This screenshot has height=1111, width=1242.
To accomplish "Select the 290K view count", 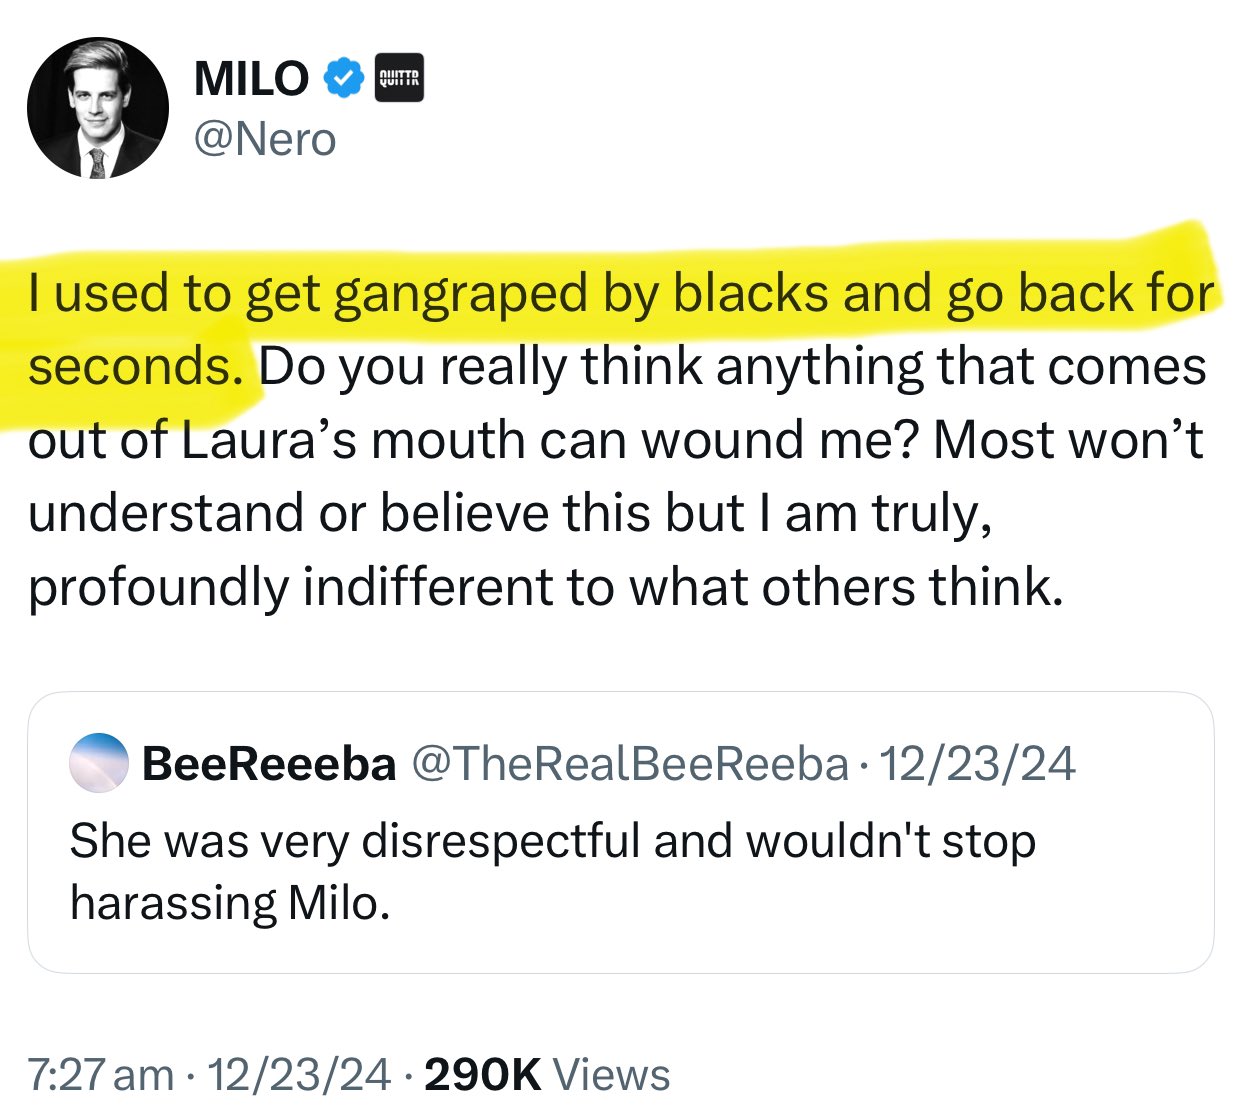I will 483,1075.
